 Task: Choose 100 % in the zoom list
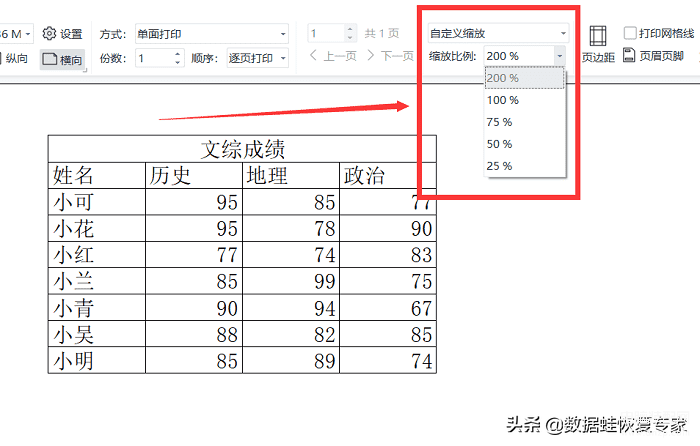tap(525, 100)
